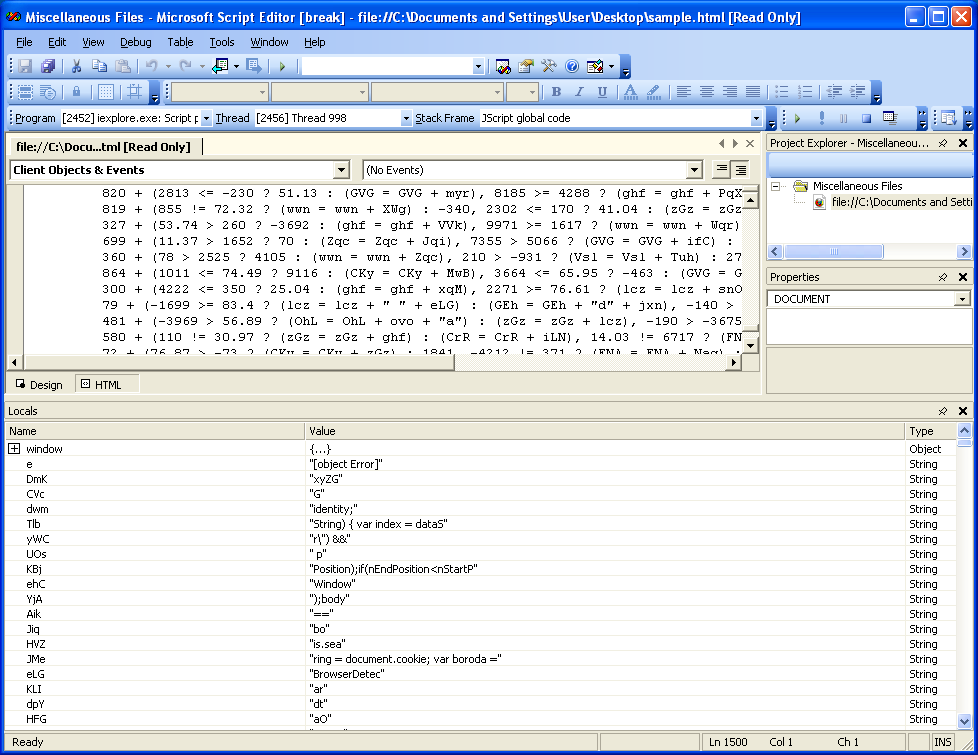The width and height of the screenshot is (978, 755).
Task: Click the Cut scissors icon
Action: coord(76,66)
